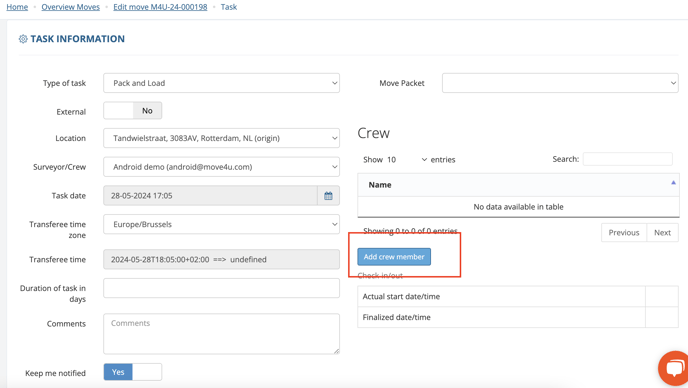The width and height of the screenshot is (688, 388).
Task: Click the Task Information gear icon
Action: [x=23, y=39]
